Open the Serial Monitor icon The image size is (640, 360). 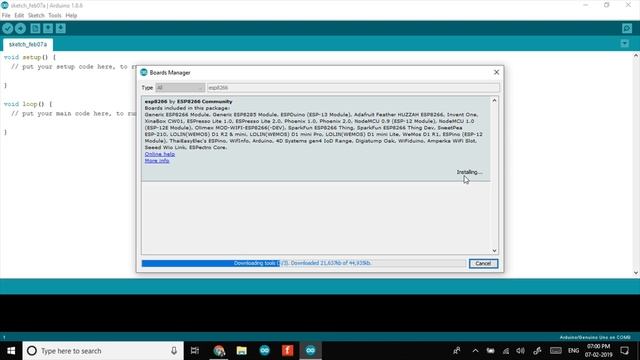pyautogui.click(x=627, y=29)
